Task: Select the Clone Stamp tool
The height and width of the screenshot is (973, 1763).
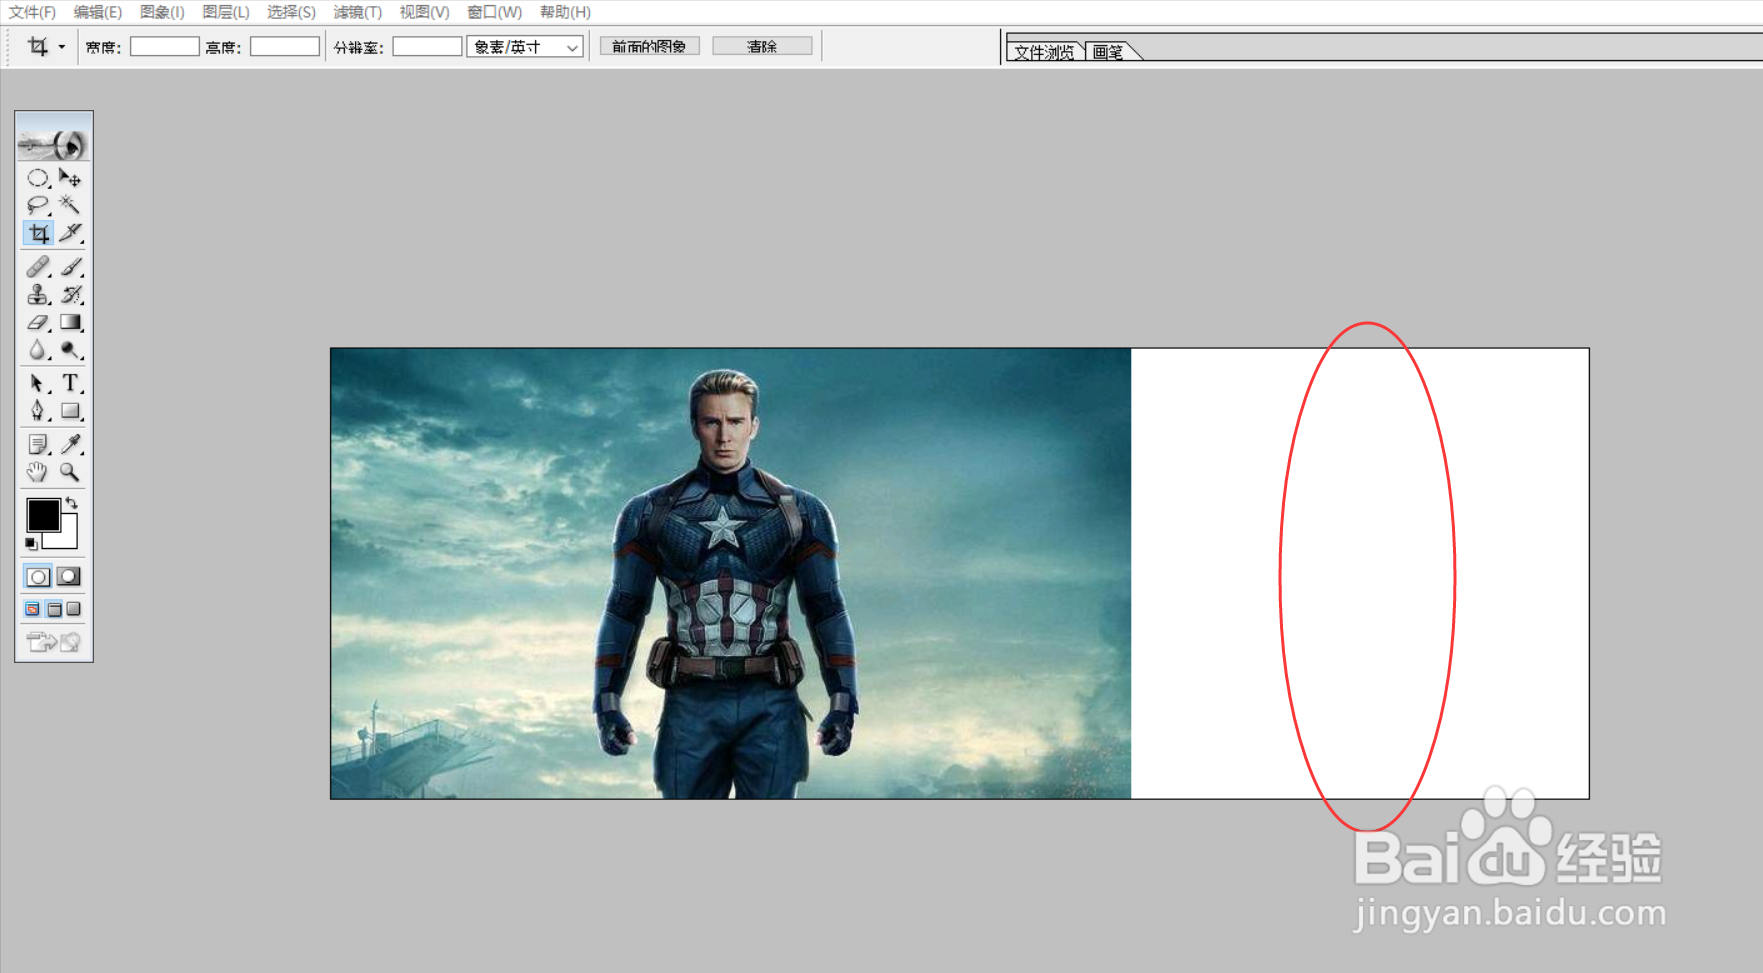Action: (38, 295)
